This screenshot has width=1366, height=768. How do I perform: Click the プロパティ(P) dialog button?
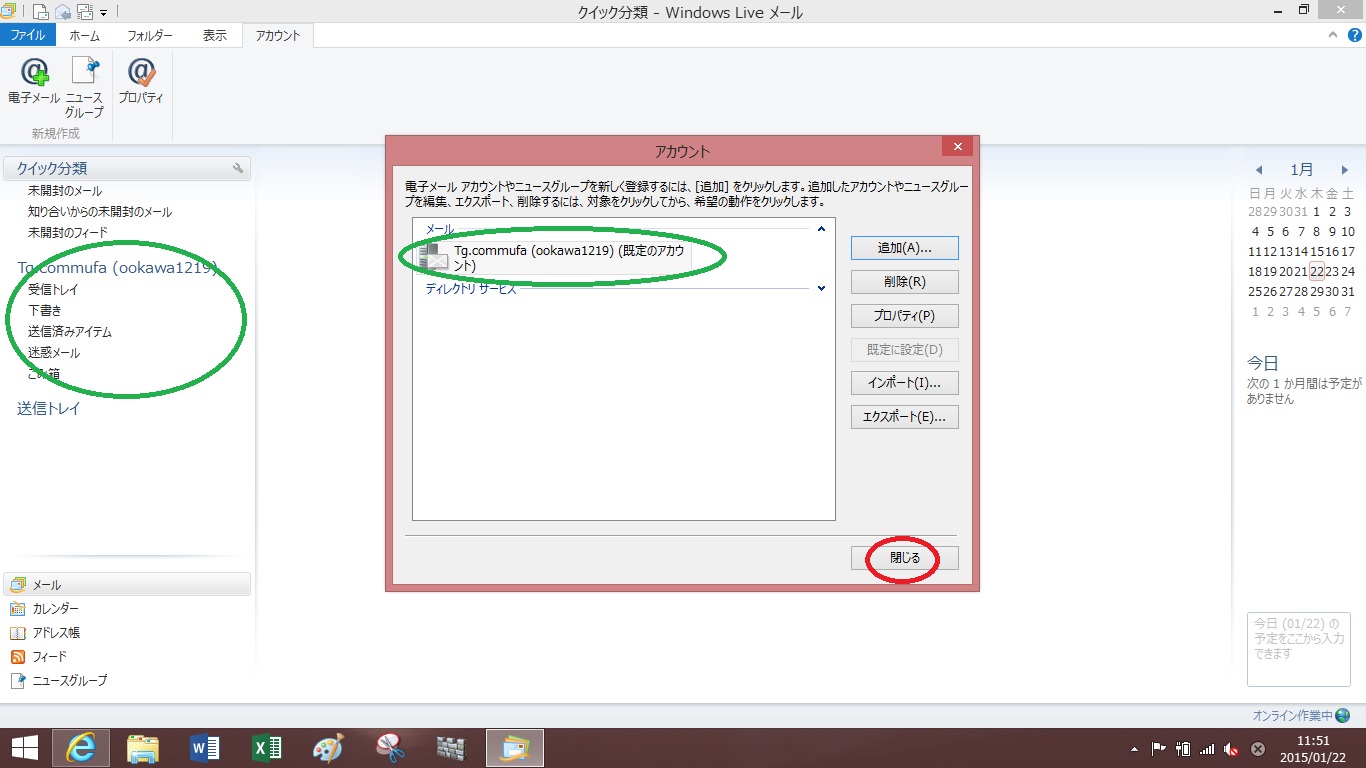904,316
